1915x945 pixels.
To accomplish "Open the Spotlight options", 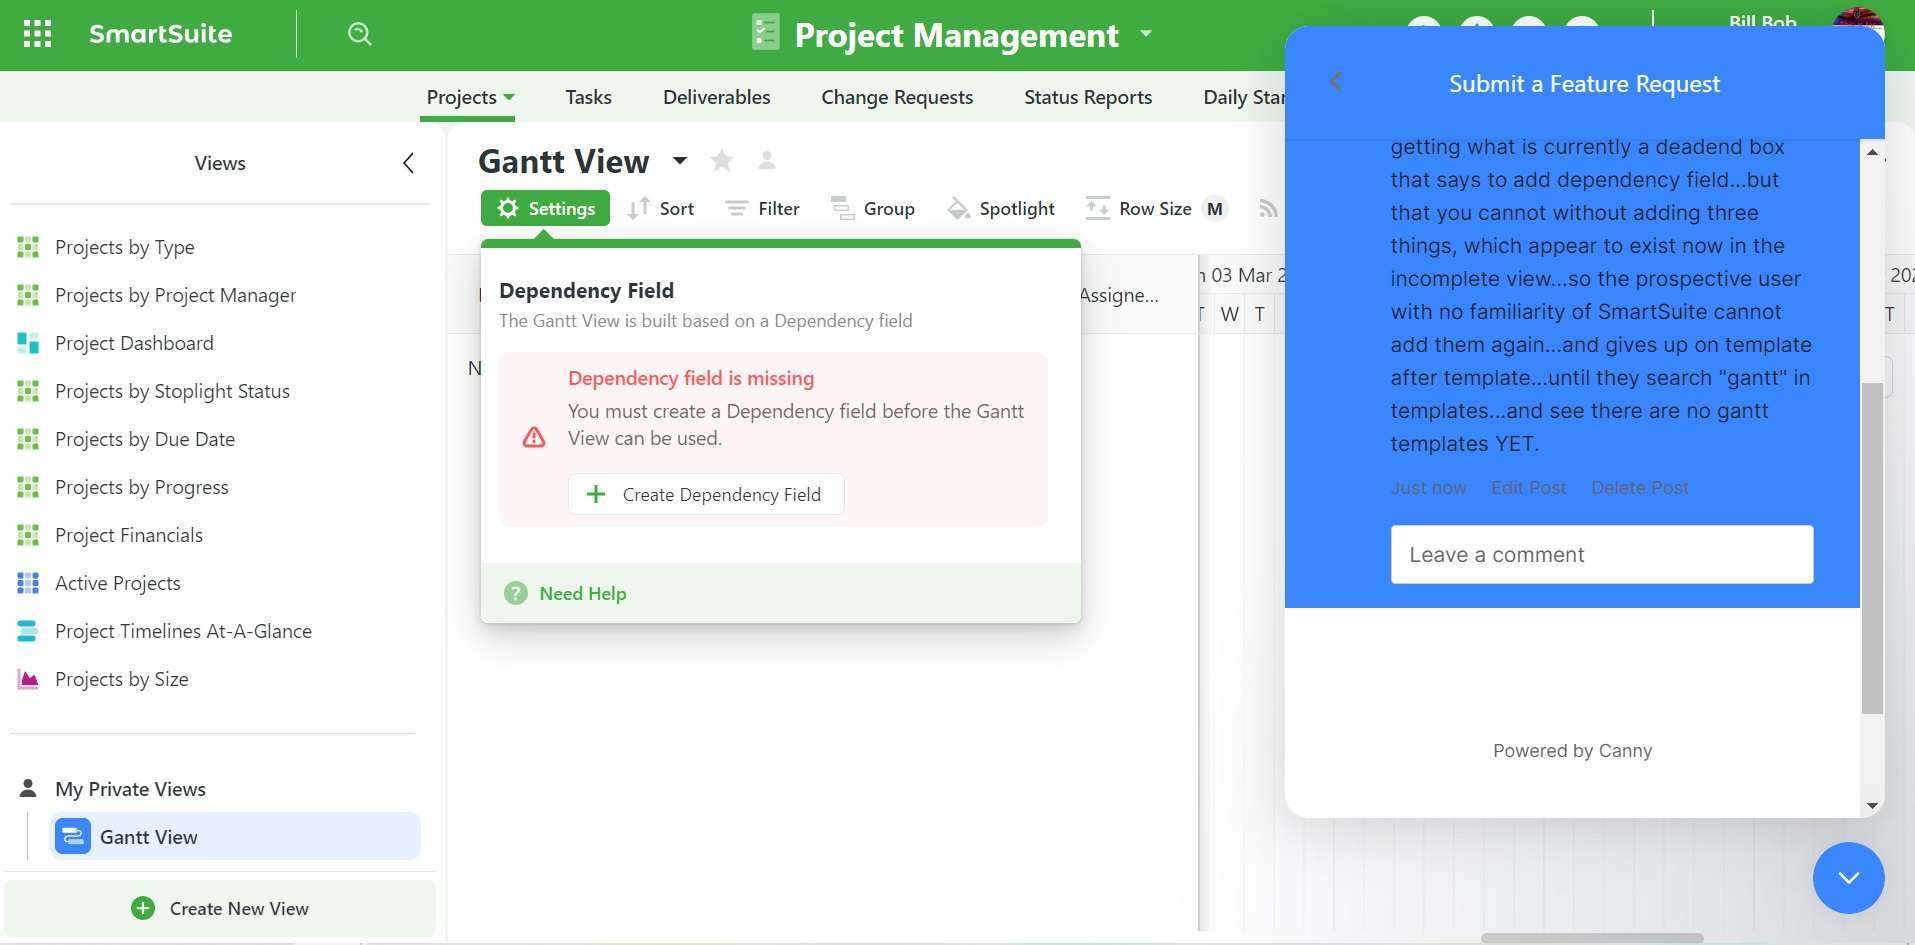I will (1001, 208).
